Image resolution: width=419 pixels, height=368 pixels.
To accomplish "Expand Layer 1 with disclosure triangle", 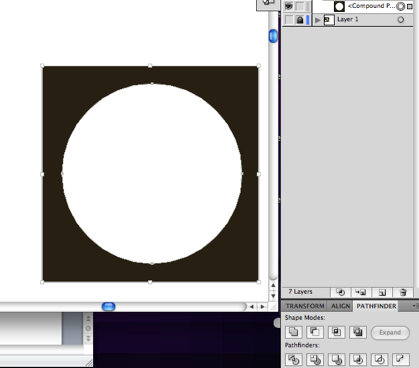I will click(317, 20).
